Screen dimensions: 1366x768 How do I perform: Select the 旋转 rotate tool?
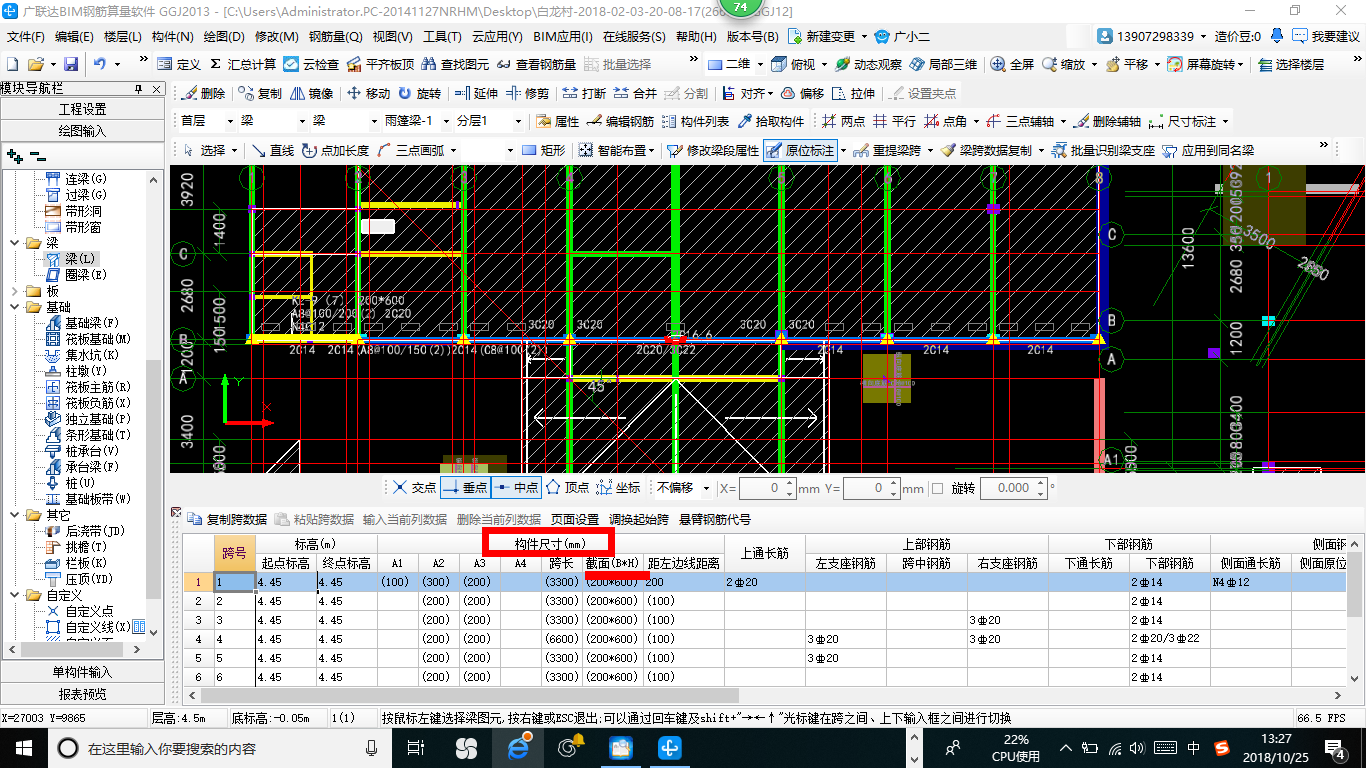pyautogui.click(x=419, y=93)
